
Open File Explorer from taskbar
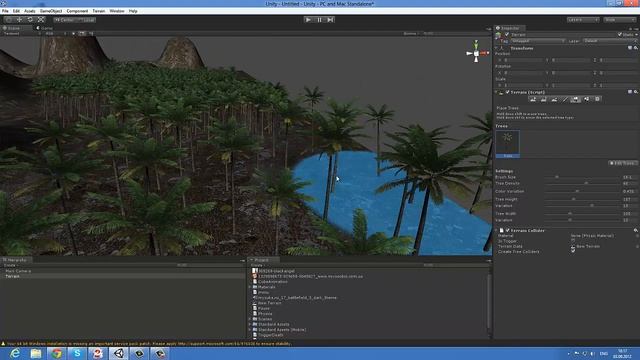[x=36, y=353]
